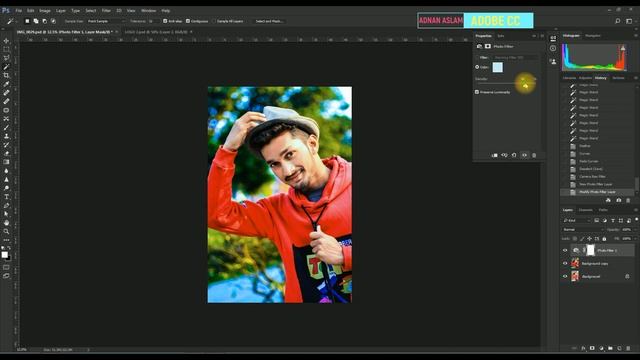Screen dimensions: 640x360
Task: Open layer blend mode Normal dropdown
Action: coord(583,230)
